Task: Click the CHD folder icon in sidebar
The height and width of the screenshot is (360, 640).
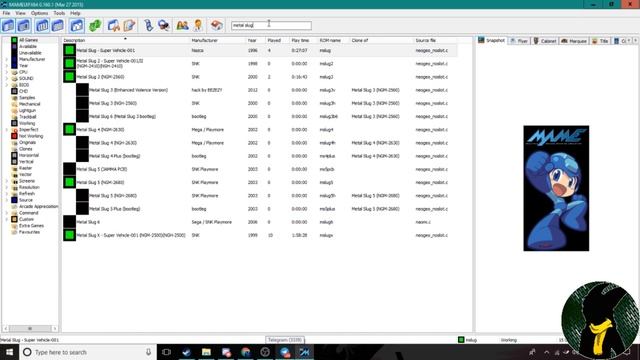Action: click(14, 91)
